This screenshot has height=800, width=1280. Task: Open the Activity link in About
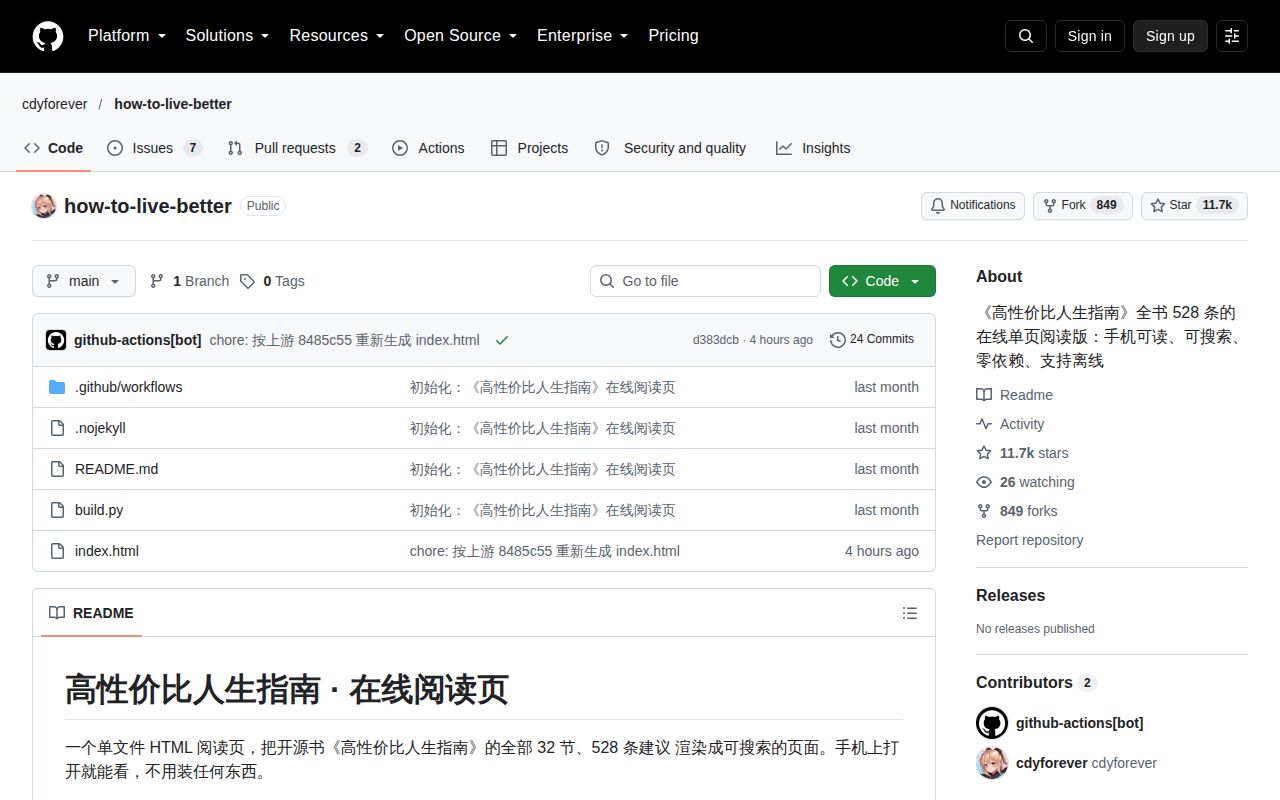coord(1010,424)
